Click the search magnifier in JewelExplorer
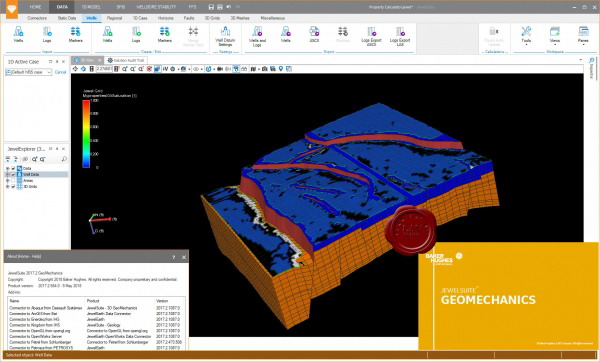Image resolution: width=600 pixels, height=362 pixels. pos(64,159)
